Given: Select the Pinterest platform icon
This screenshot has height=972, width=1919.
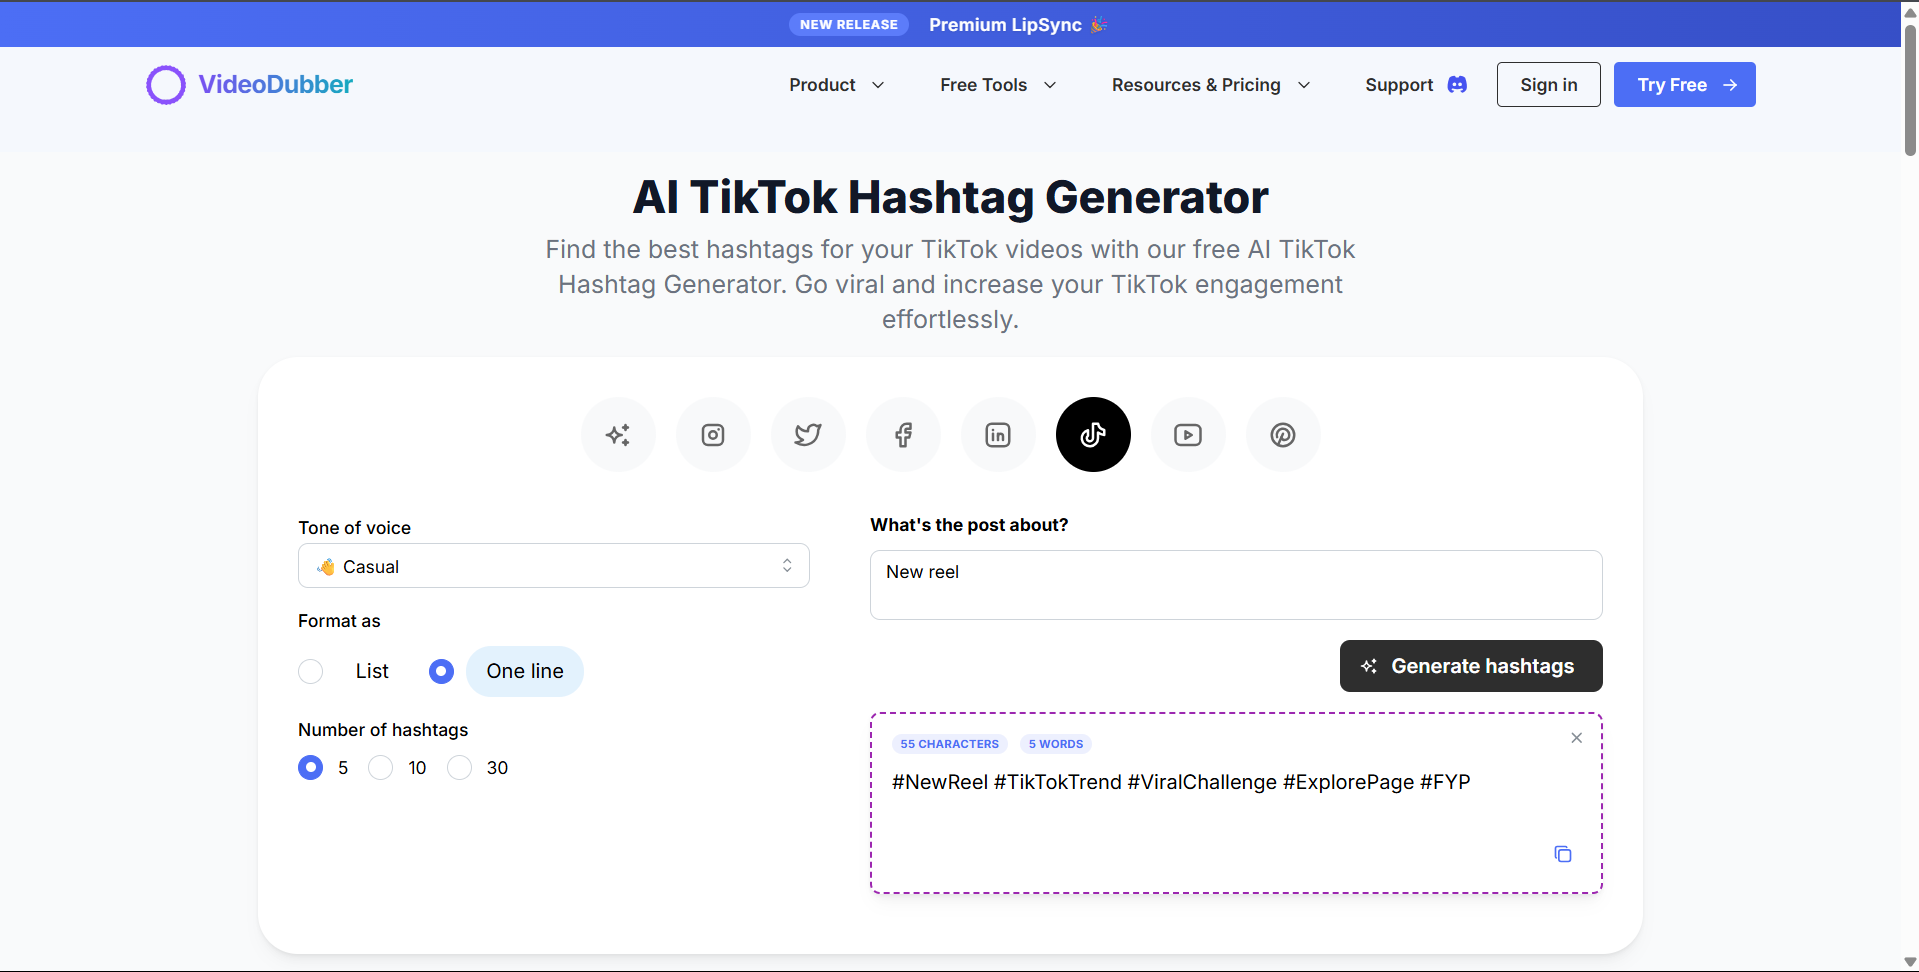Looking at the screenshot, I should [1283, 435].
